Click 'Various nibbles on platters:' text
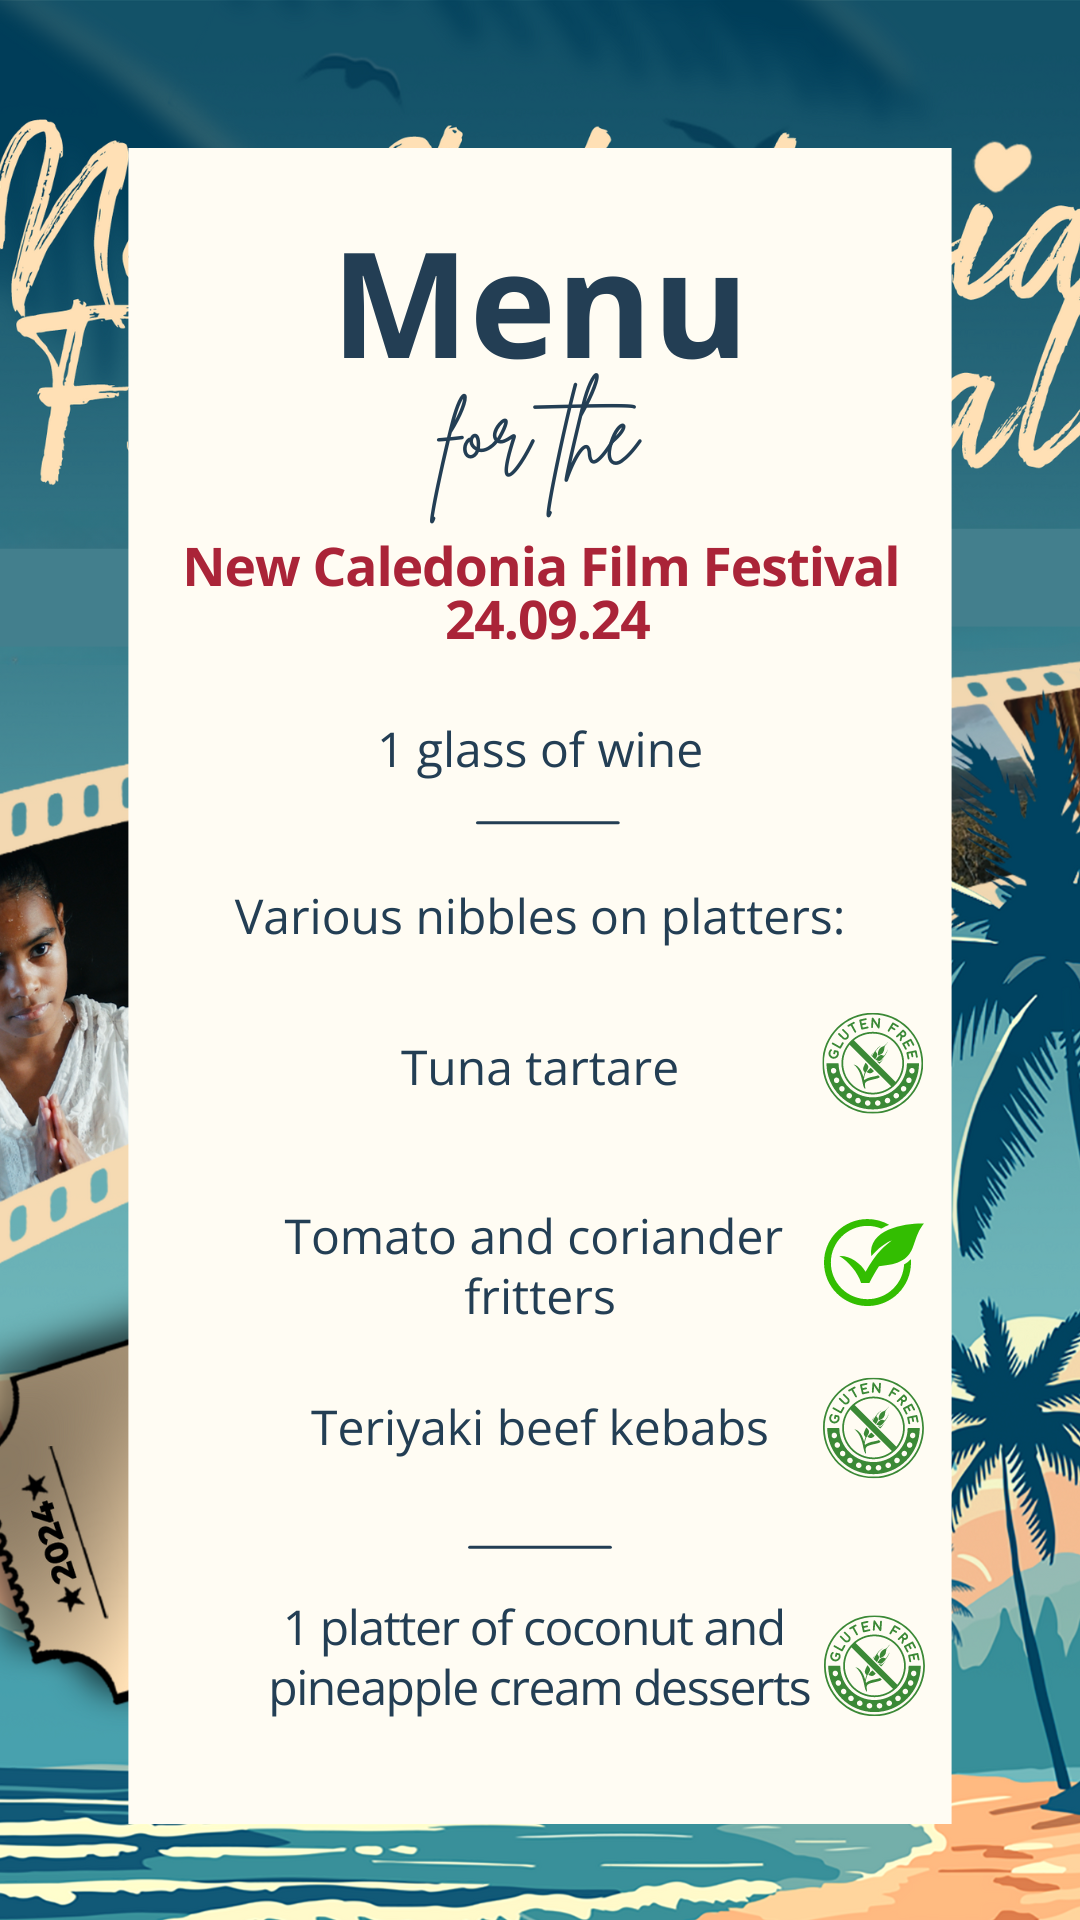Image resolution: width=1080 pixels, height=1920 pixels. coord(540,917)
